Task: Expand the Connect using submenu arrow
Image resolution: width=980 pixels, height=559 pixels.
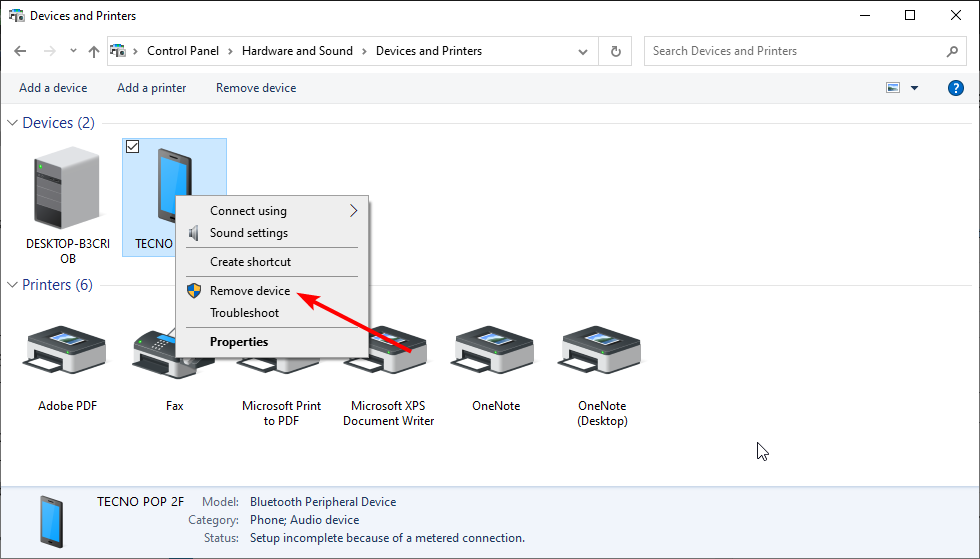Action: 354,211
